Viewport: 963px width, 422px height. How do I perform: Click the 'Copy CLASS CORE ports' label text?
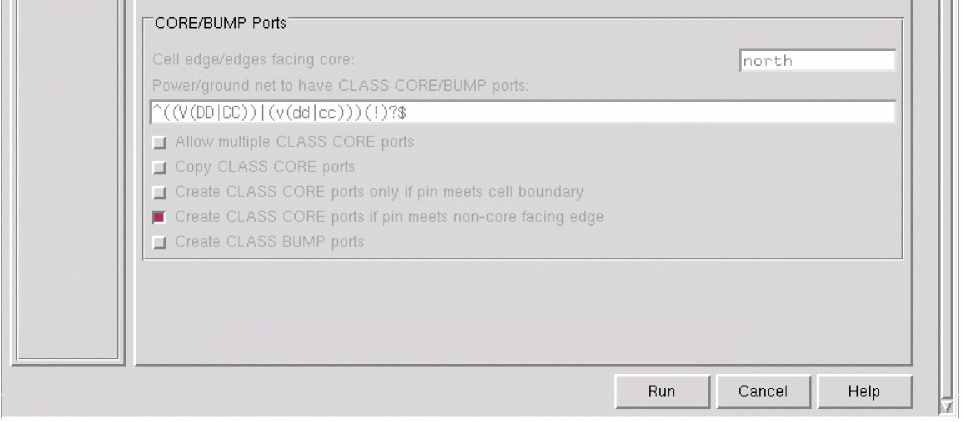[x=265, y=167]
